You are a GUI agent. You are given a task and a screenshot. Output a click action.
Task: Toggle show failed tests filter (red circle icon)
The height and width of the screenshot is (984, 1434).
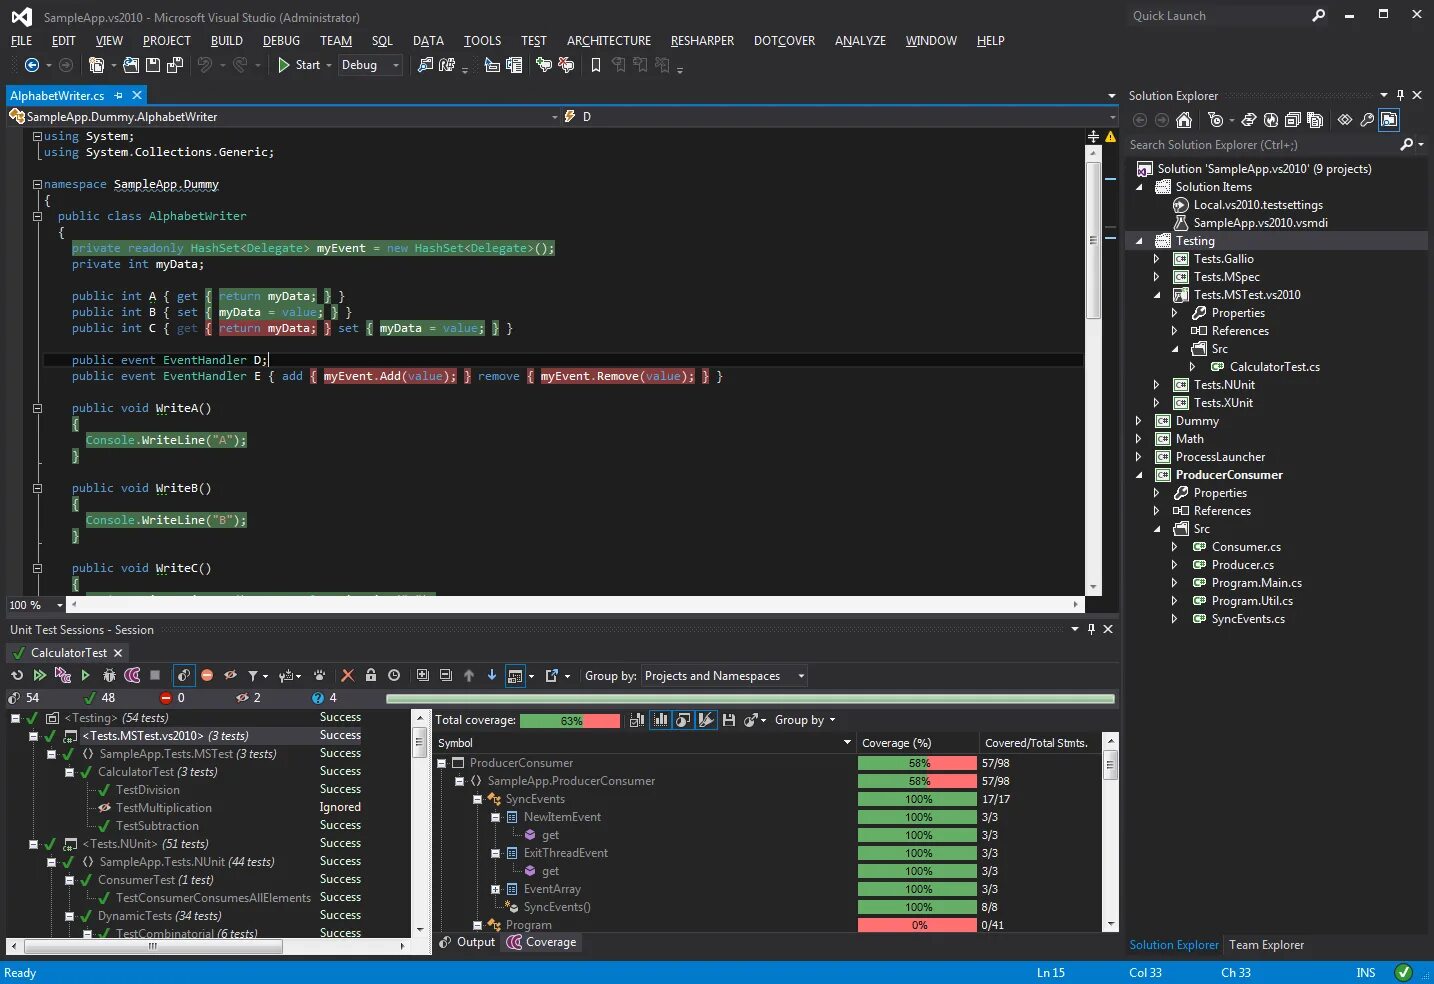point(207,676)
